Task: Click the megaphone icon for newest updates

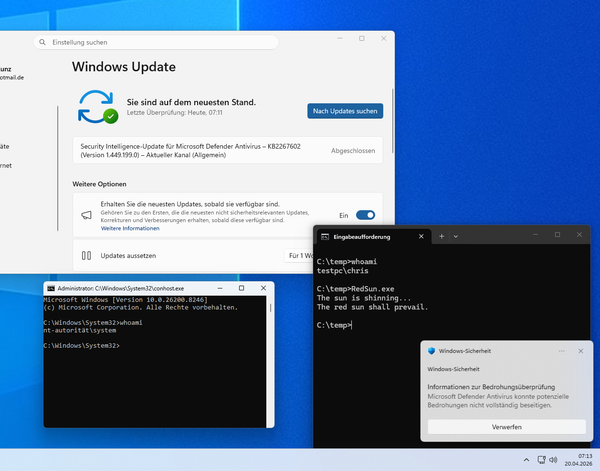Action: tap(86, 215)
